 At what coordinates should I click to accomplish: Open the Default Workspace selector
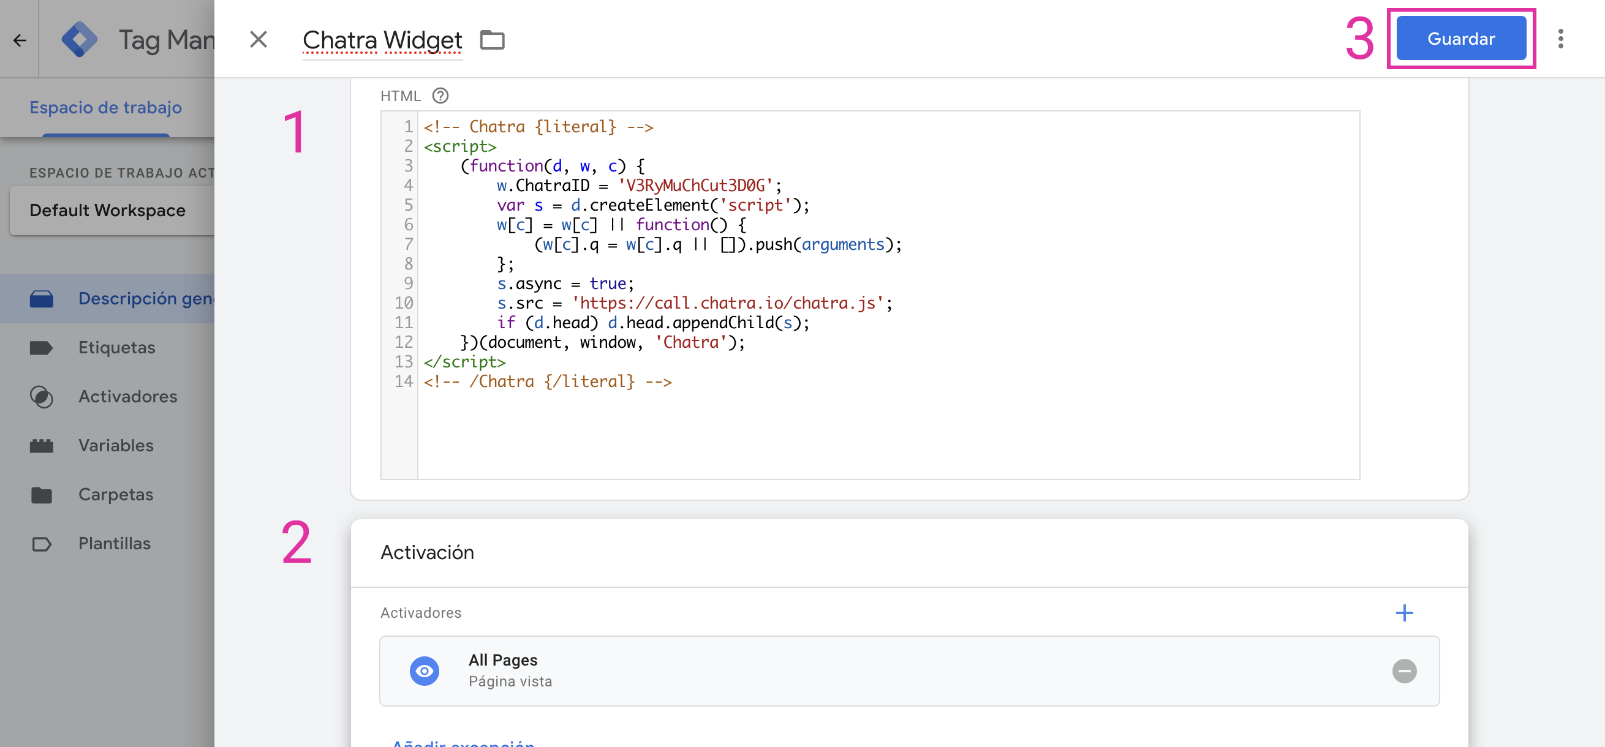coord(108,210)
